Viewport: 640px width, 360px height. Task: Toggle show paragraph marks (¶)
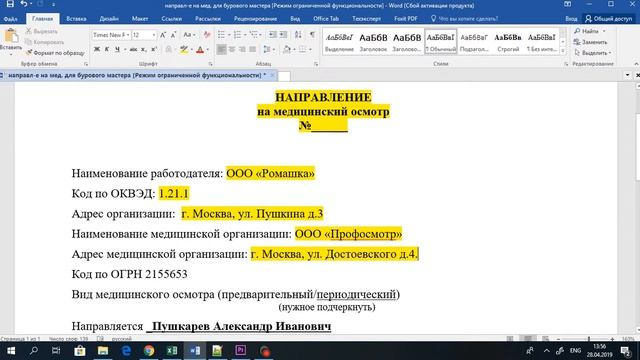[312, 35]
